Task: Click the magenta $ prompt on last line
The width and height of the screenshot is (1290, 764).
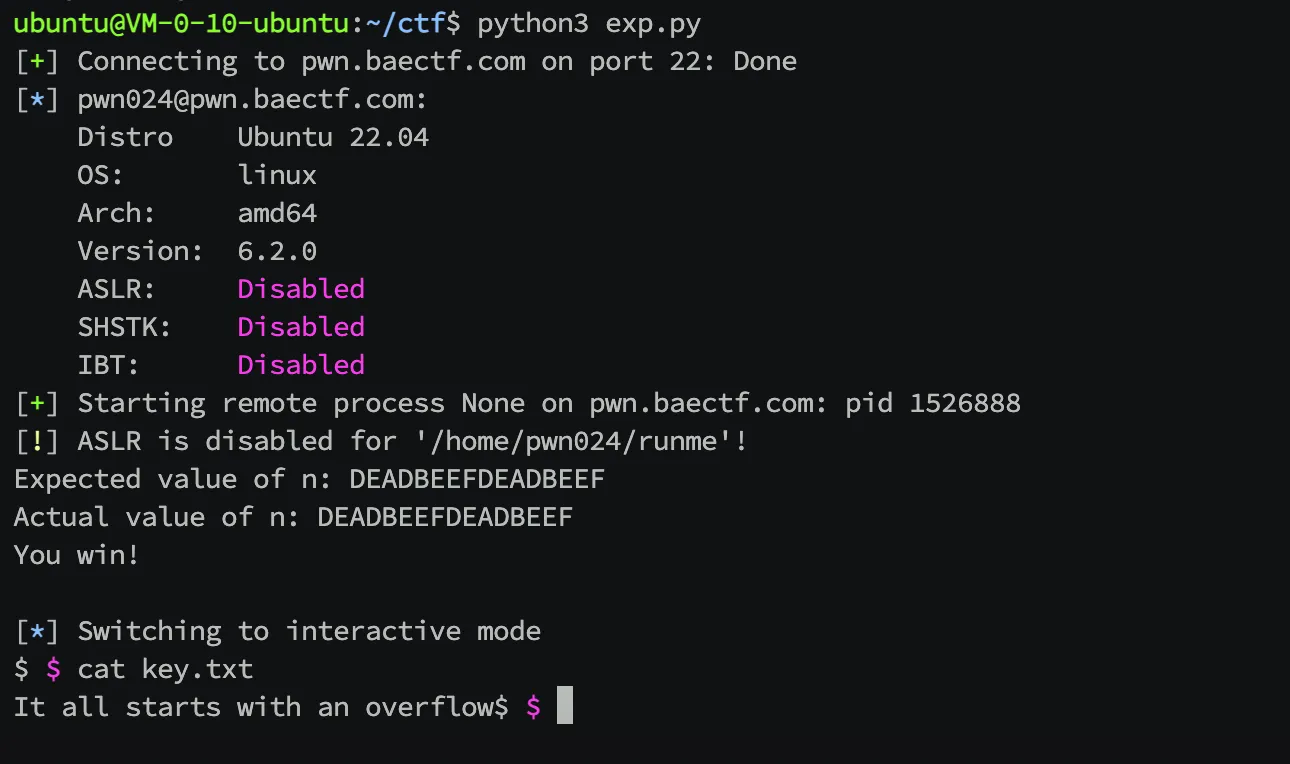Action: point(533,707)
